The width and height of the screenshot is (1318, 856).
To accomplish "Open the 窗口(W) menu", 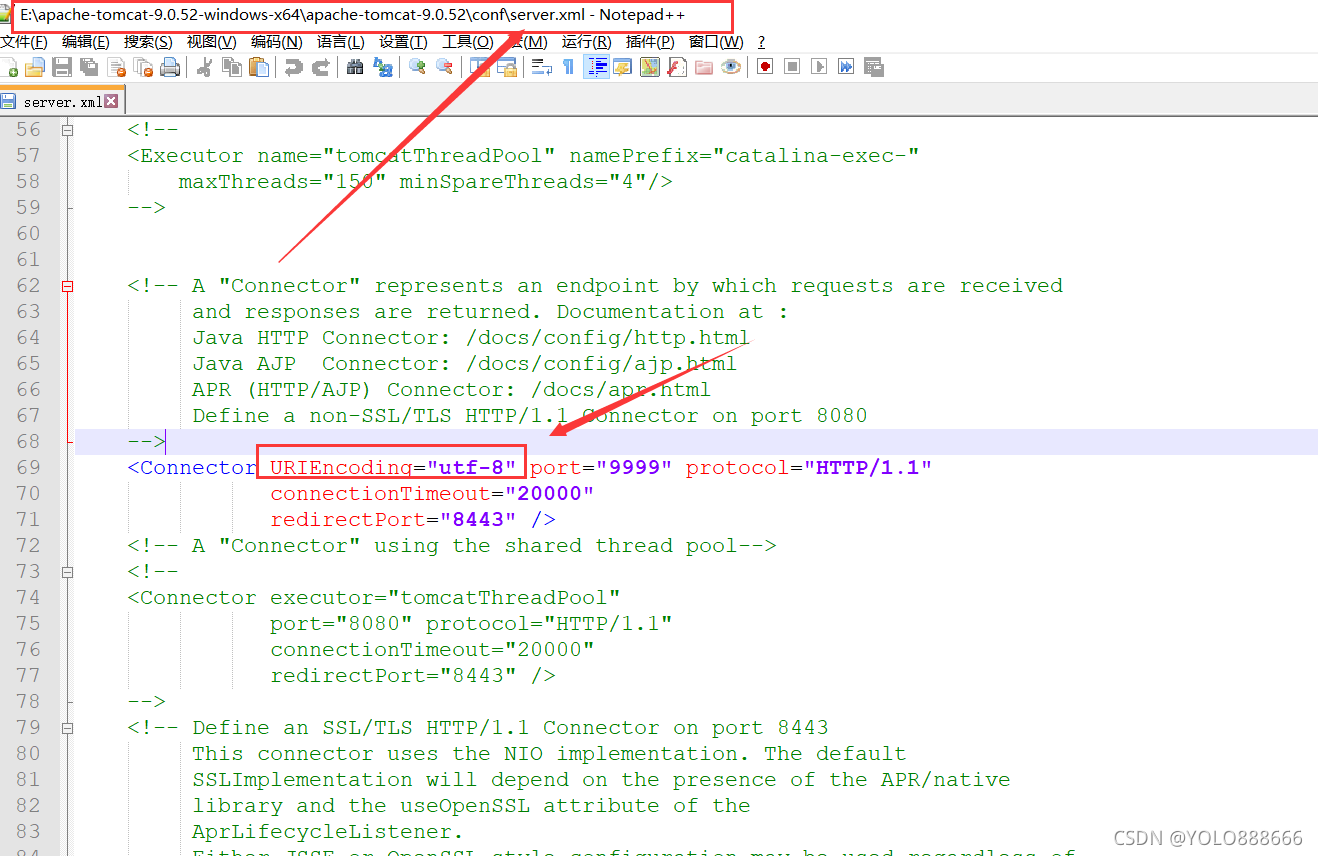I will click(x=716, y=42).
